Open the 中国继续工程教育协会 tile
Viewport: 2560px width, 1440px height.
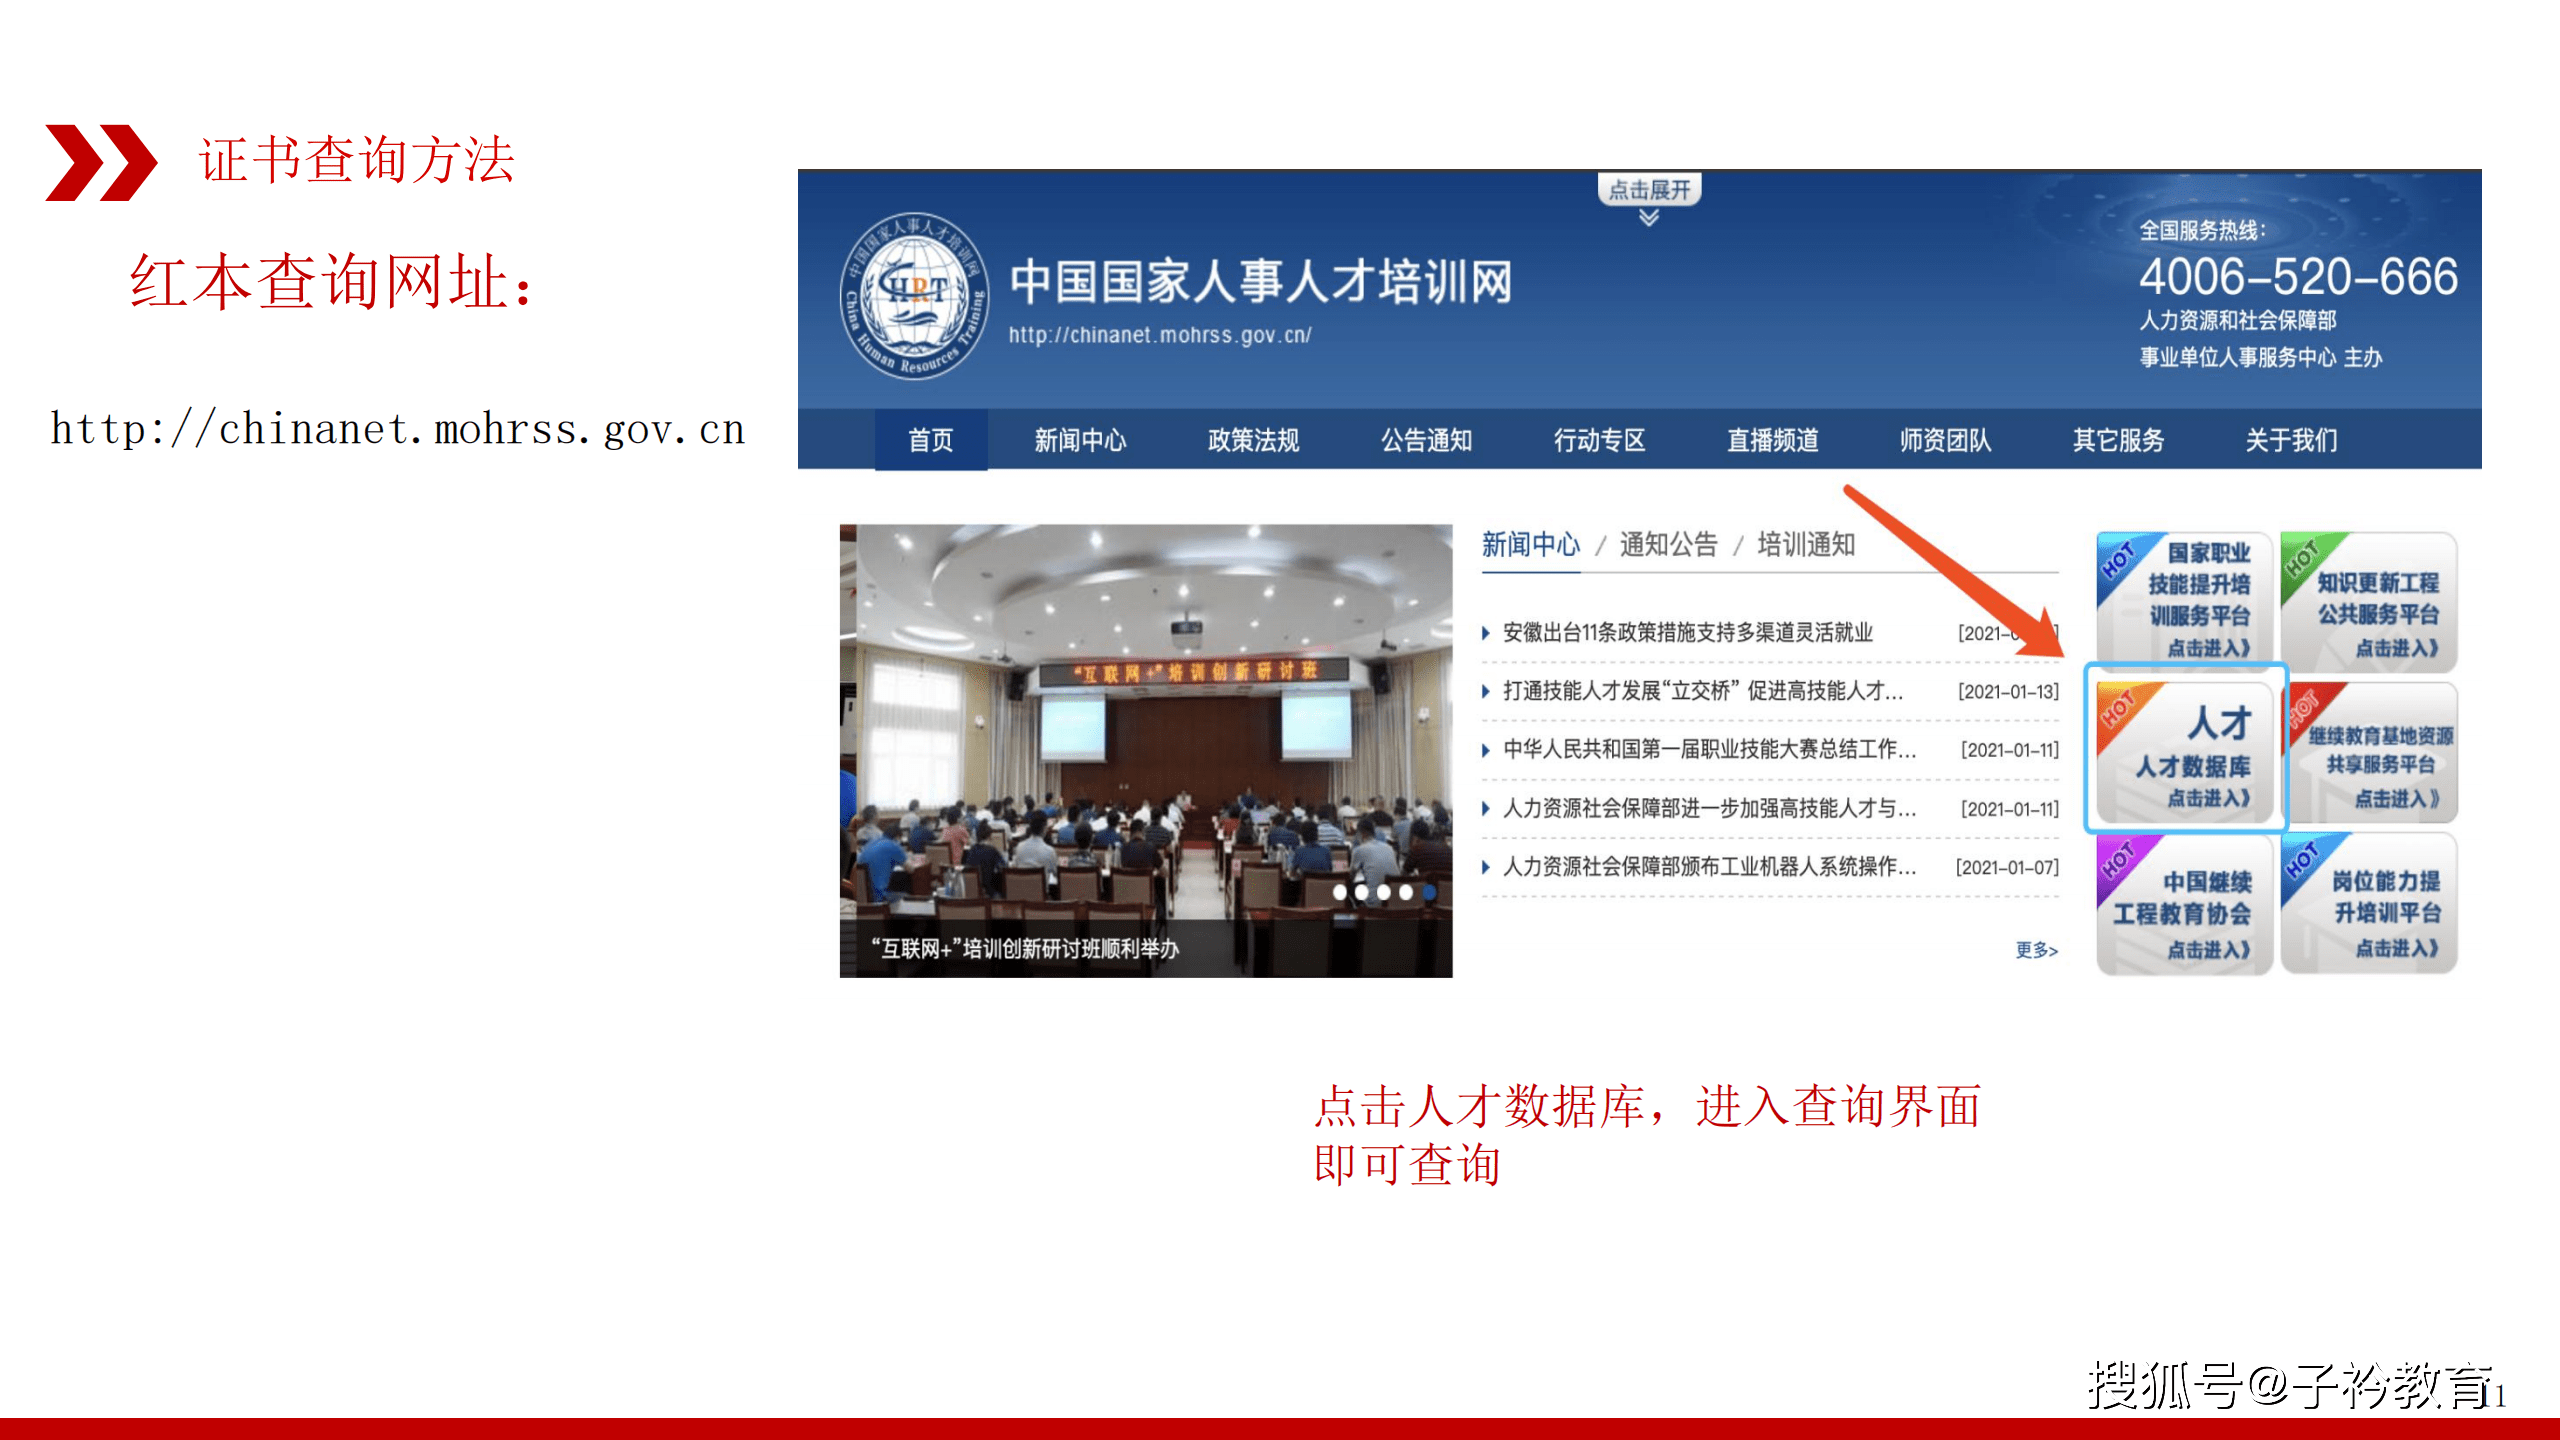[x=2185, y=903]
